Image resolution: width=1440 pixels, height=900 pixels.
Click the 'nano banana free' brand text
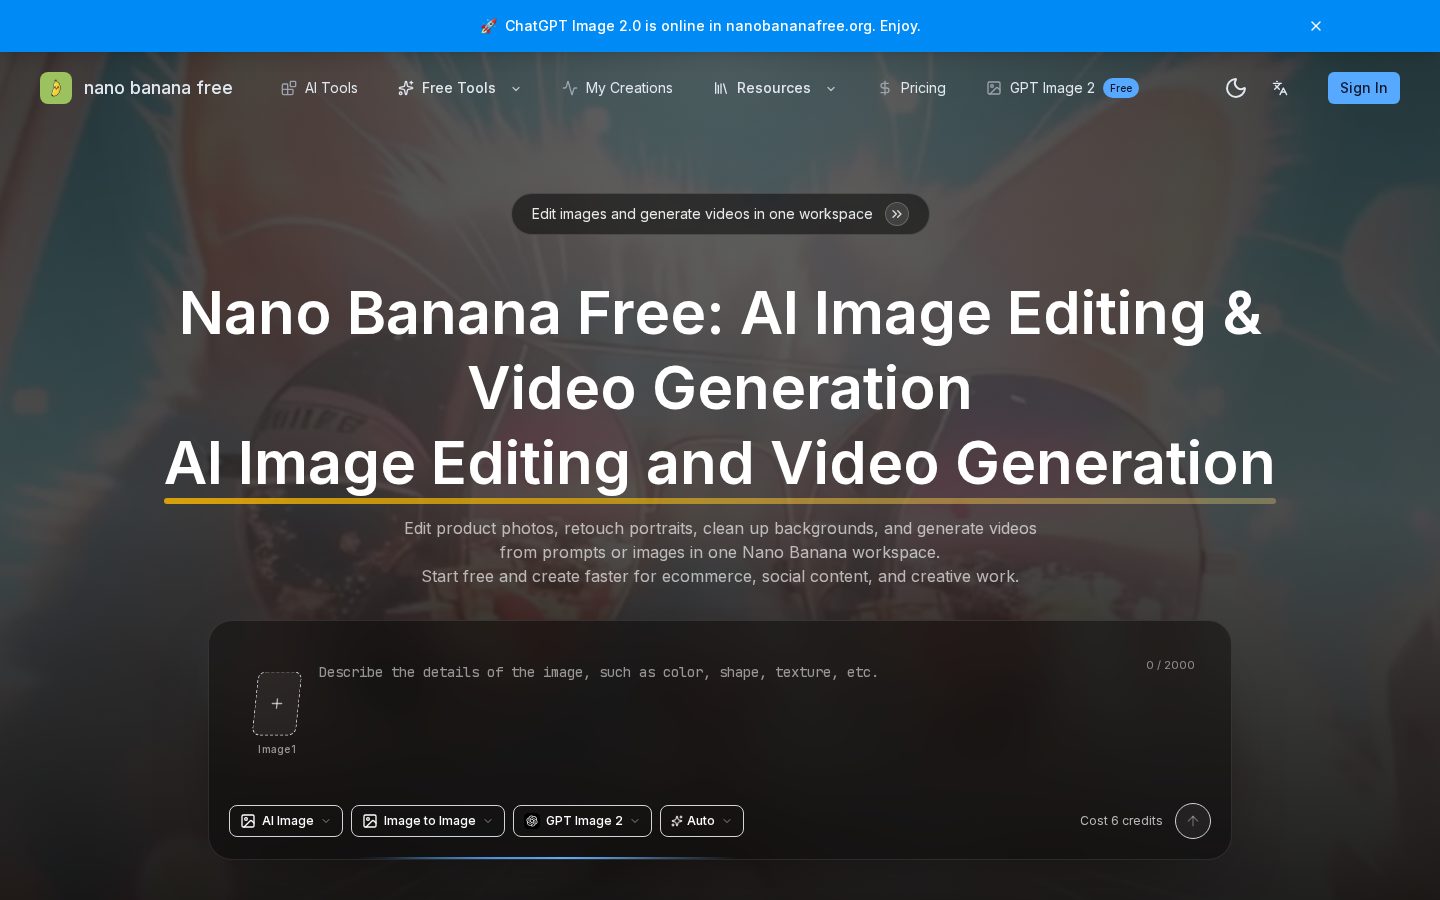(158, 88)
